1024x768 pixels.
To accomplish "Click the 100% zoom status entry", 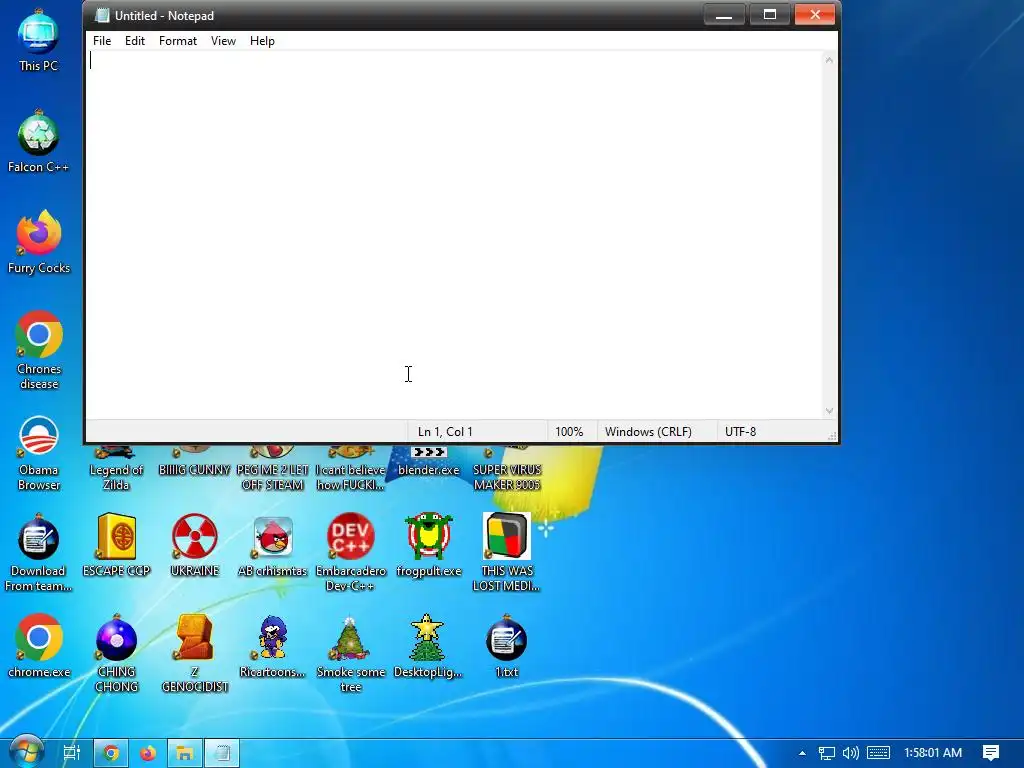I will click(x=569, y=432).
